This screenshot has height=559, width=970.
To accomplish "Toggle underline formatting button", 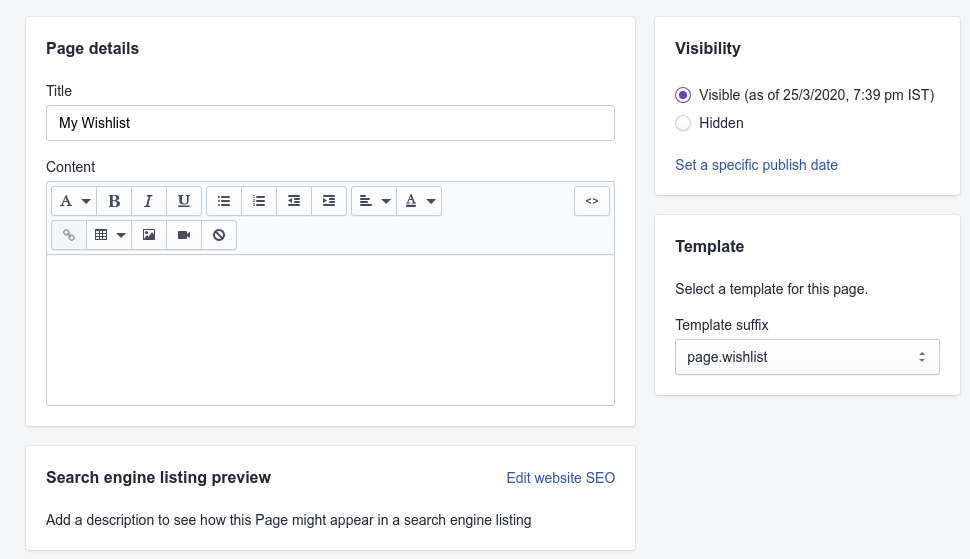I will tap(184, 201).
